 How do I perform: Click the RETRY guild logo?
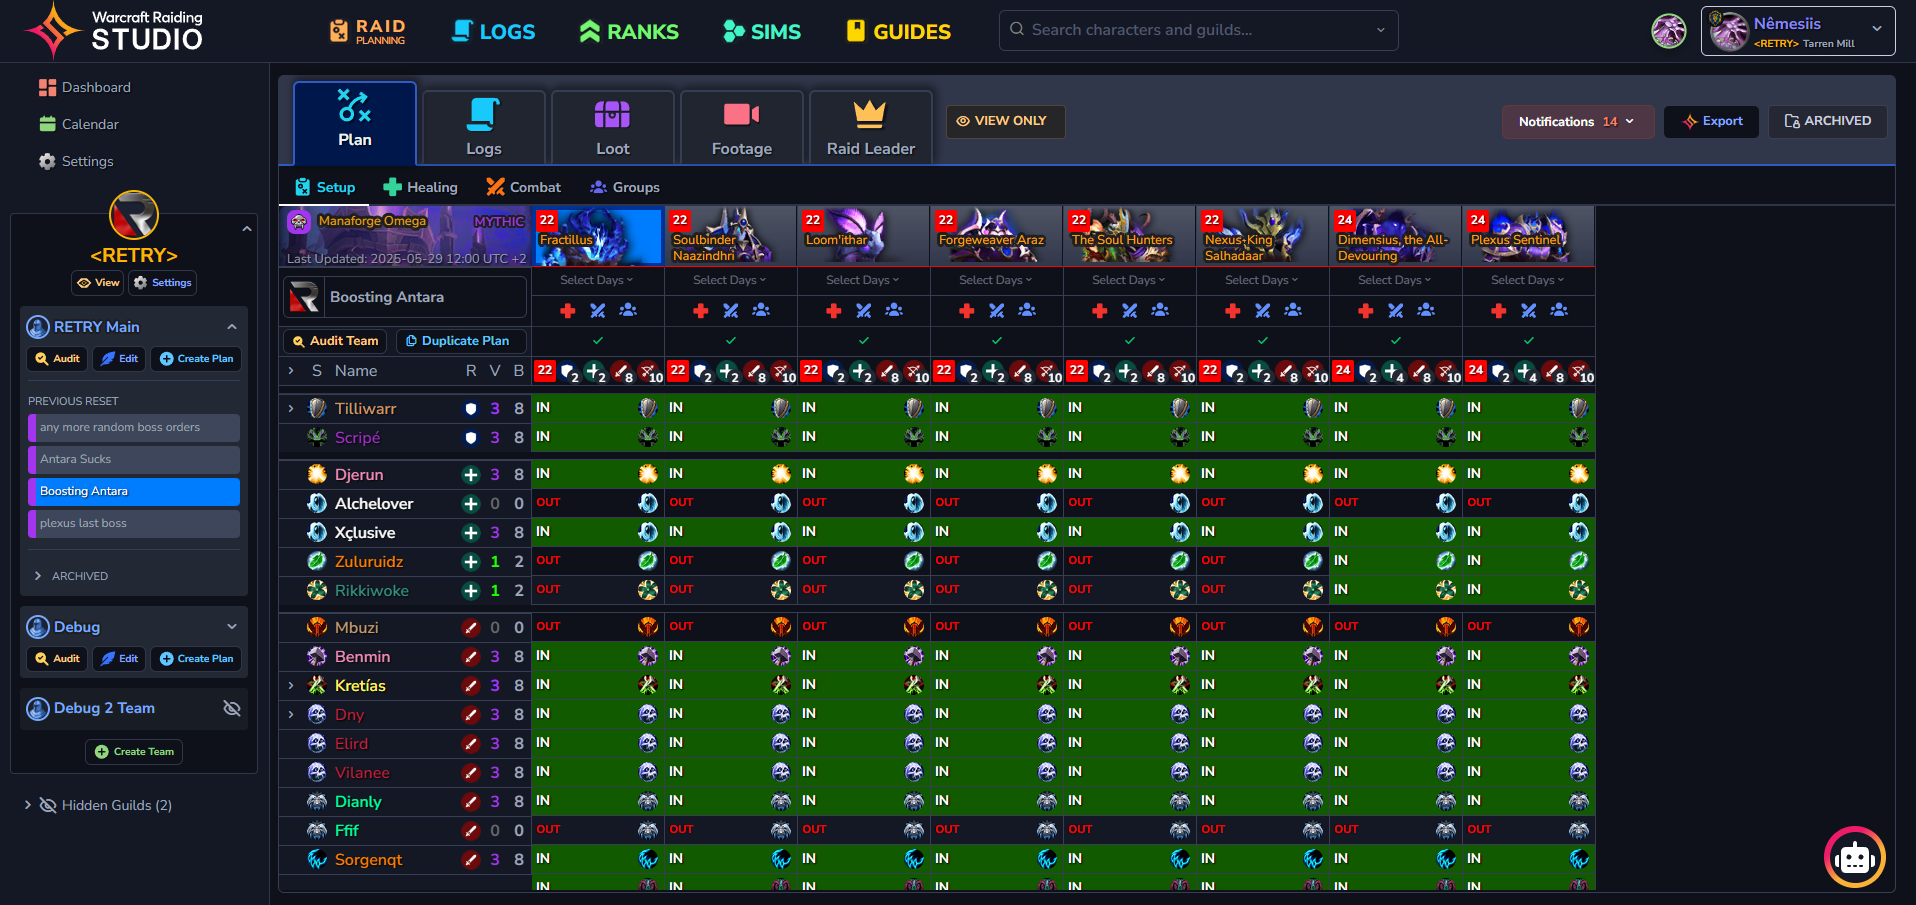(134, 215)
